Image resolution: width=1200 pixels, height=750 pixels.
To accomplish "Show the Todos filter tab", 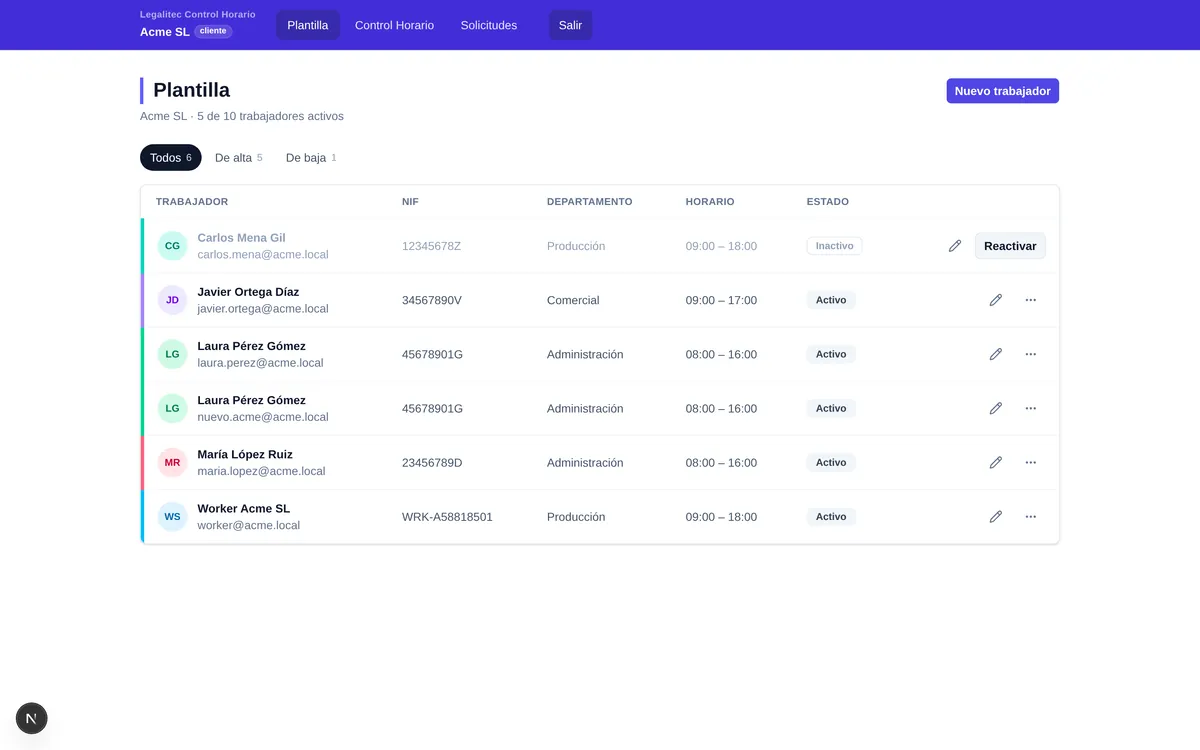I will 171,158.
